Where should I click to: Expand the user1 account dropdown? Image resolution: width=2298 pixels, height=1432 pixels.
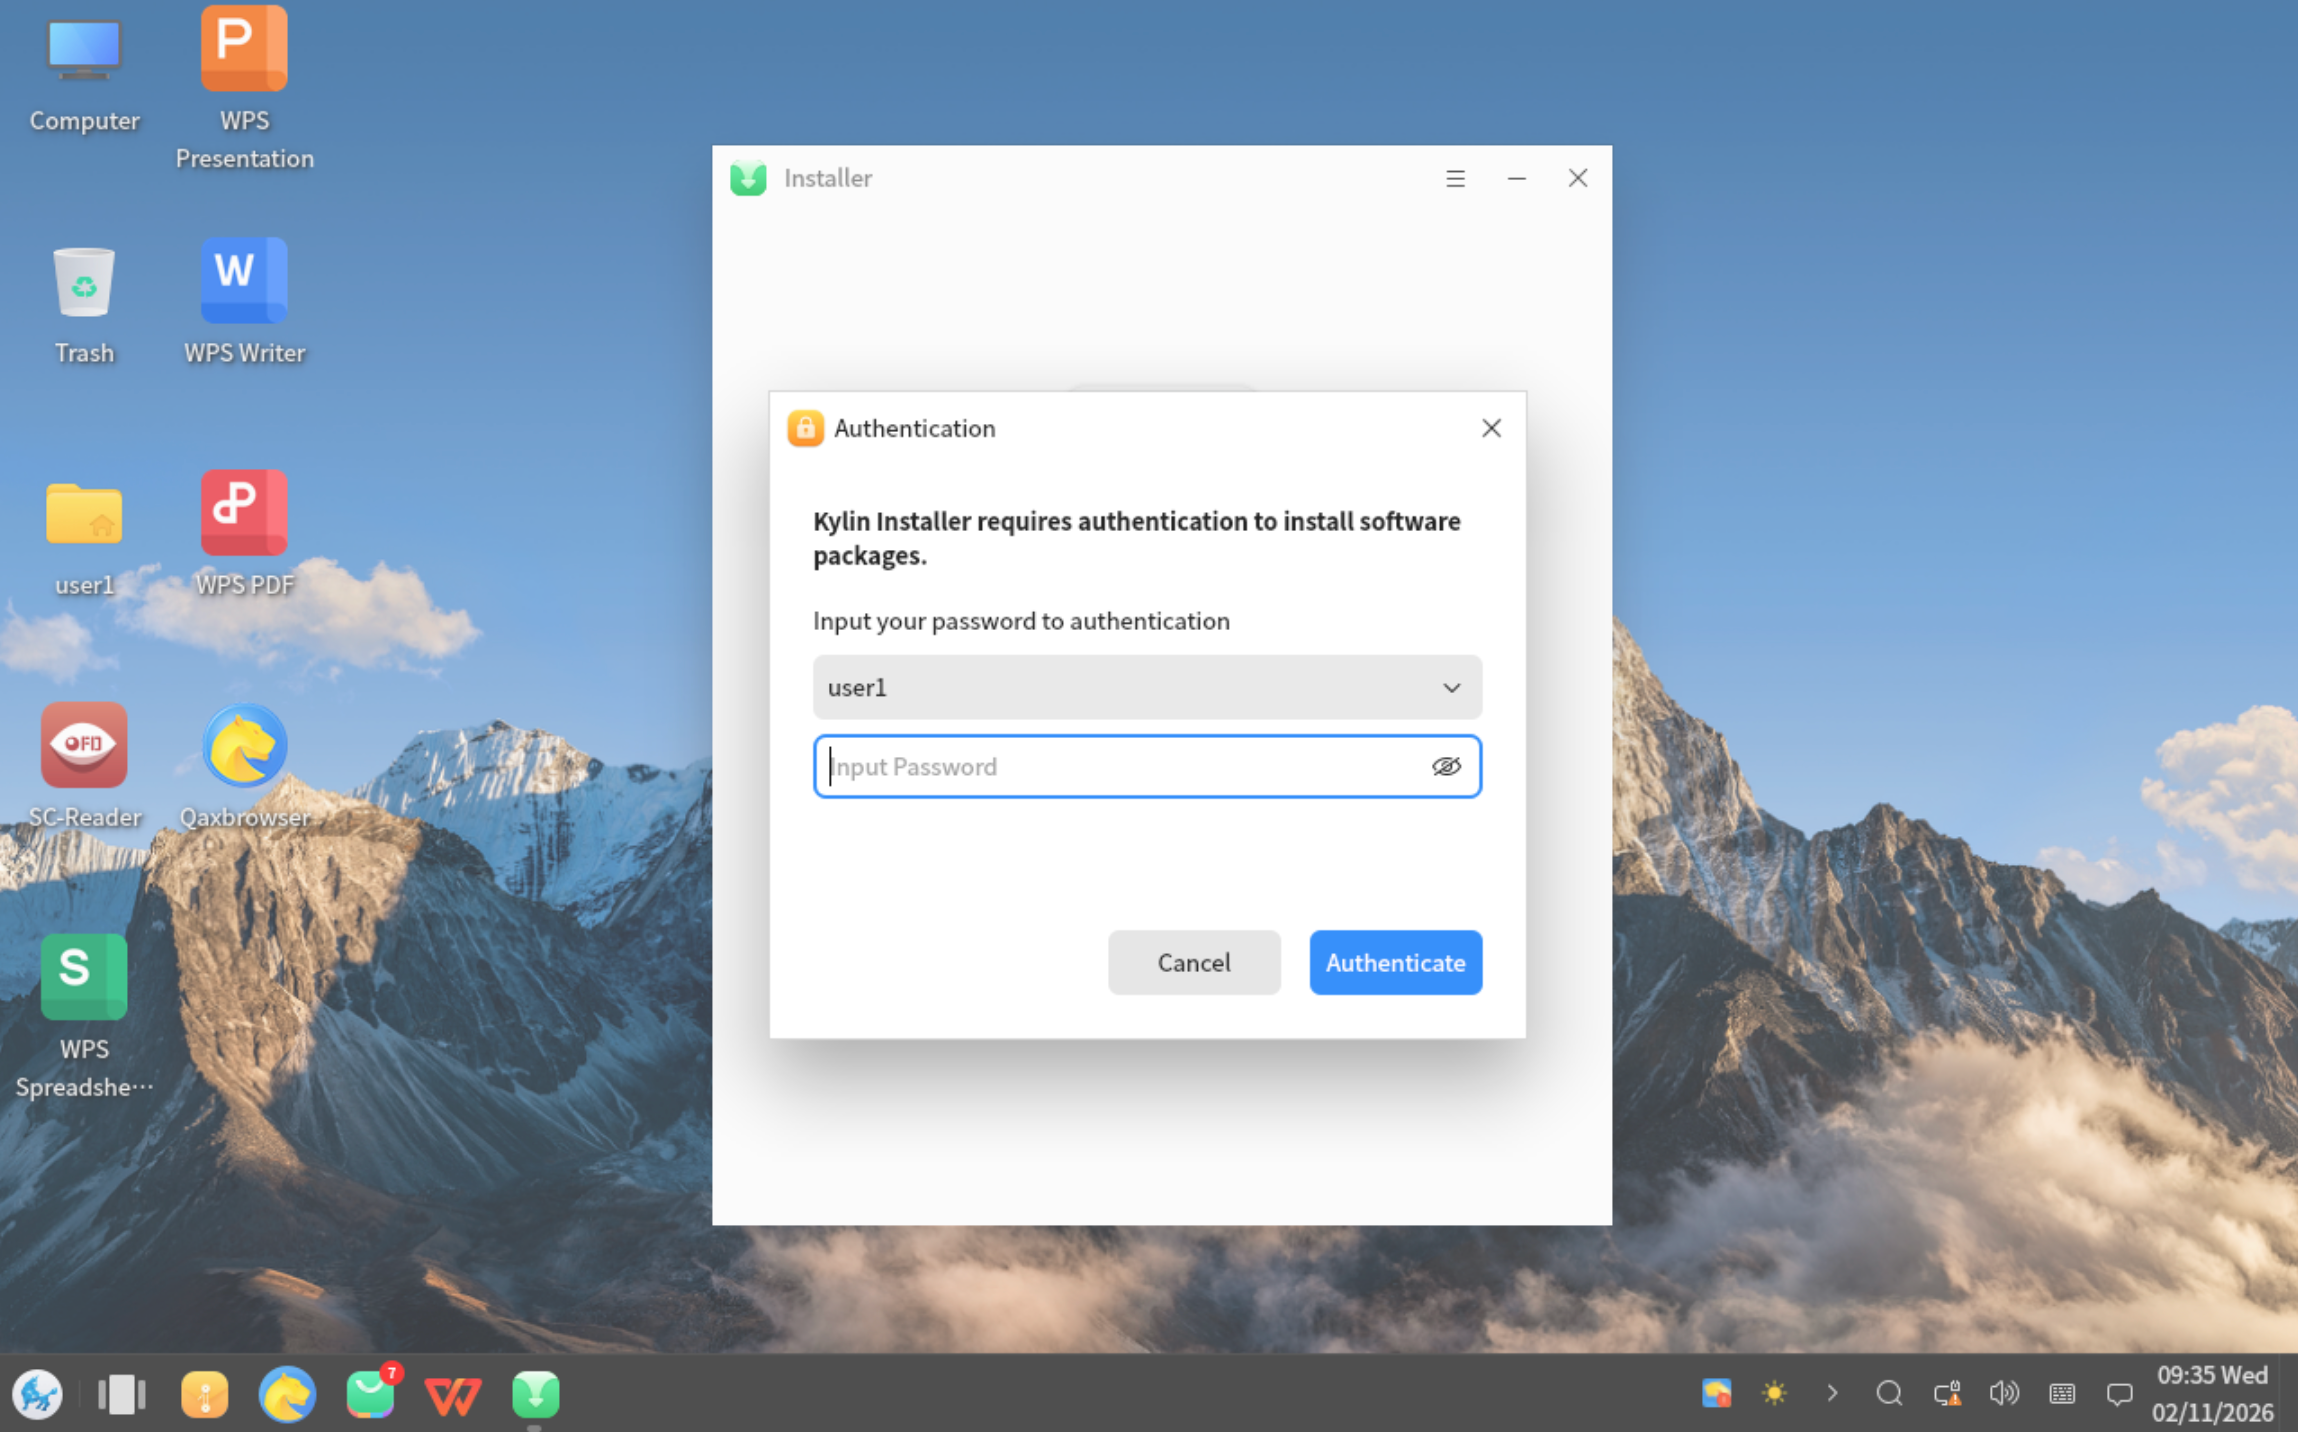[x=1451, y=687]
